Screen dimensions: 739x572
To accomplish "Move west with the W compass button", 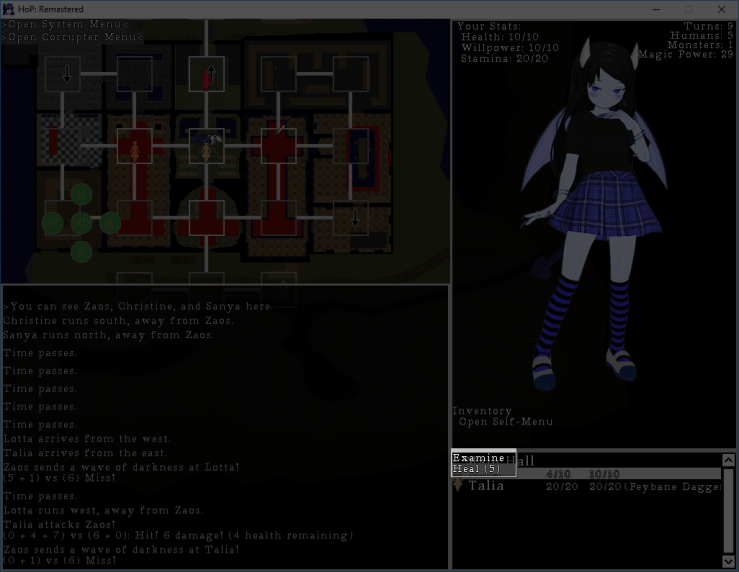I will pos(53,223).
